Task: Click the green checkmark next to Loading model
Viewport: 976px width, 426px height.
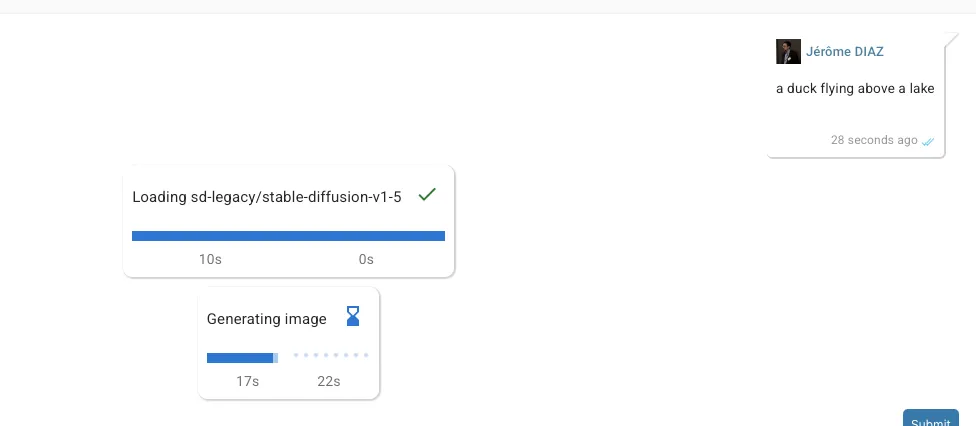Action: [427, 195]
